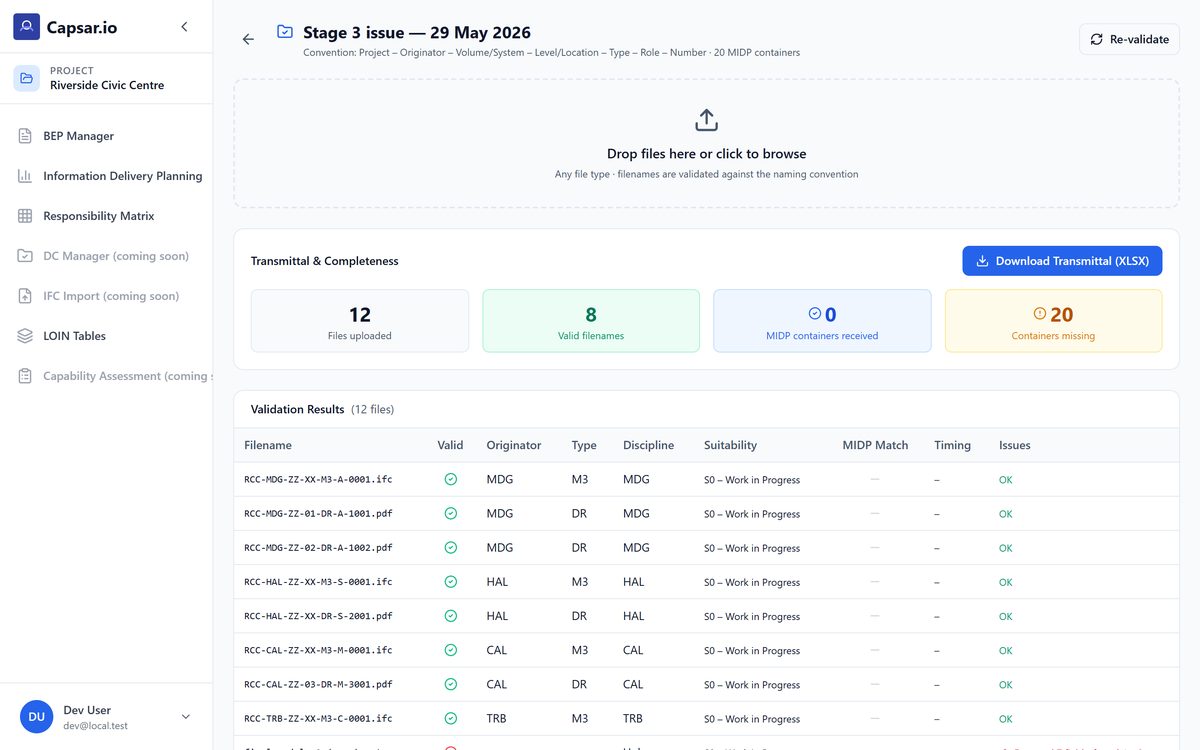
Task: Click the Valid filenames card
Action: (x=591, y=321)
